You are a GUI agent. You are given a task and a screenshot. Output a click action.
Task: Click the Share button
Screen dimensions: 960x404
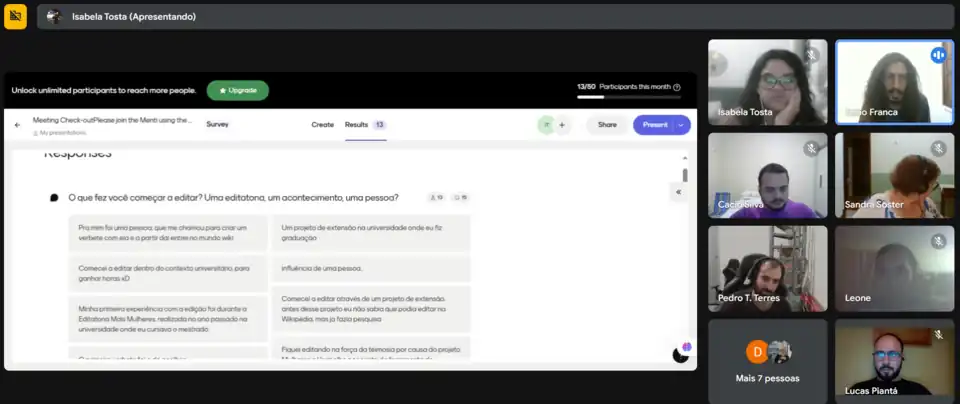(607, 125)
